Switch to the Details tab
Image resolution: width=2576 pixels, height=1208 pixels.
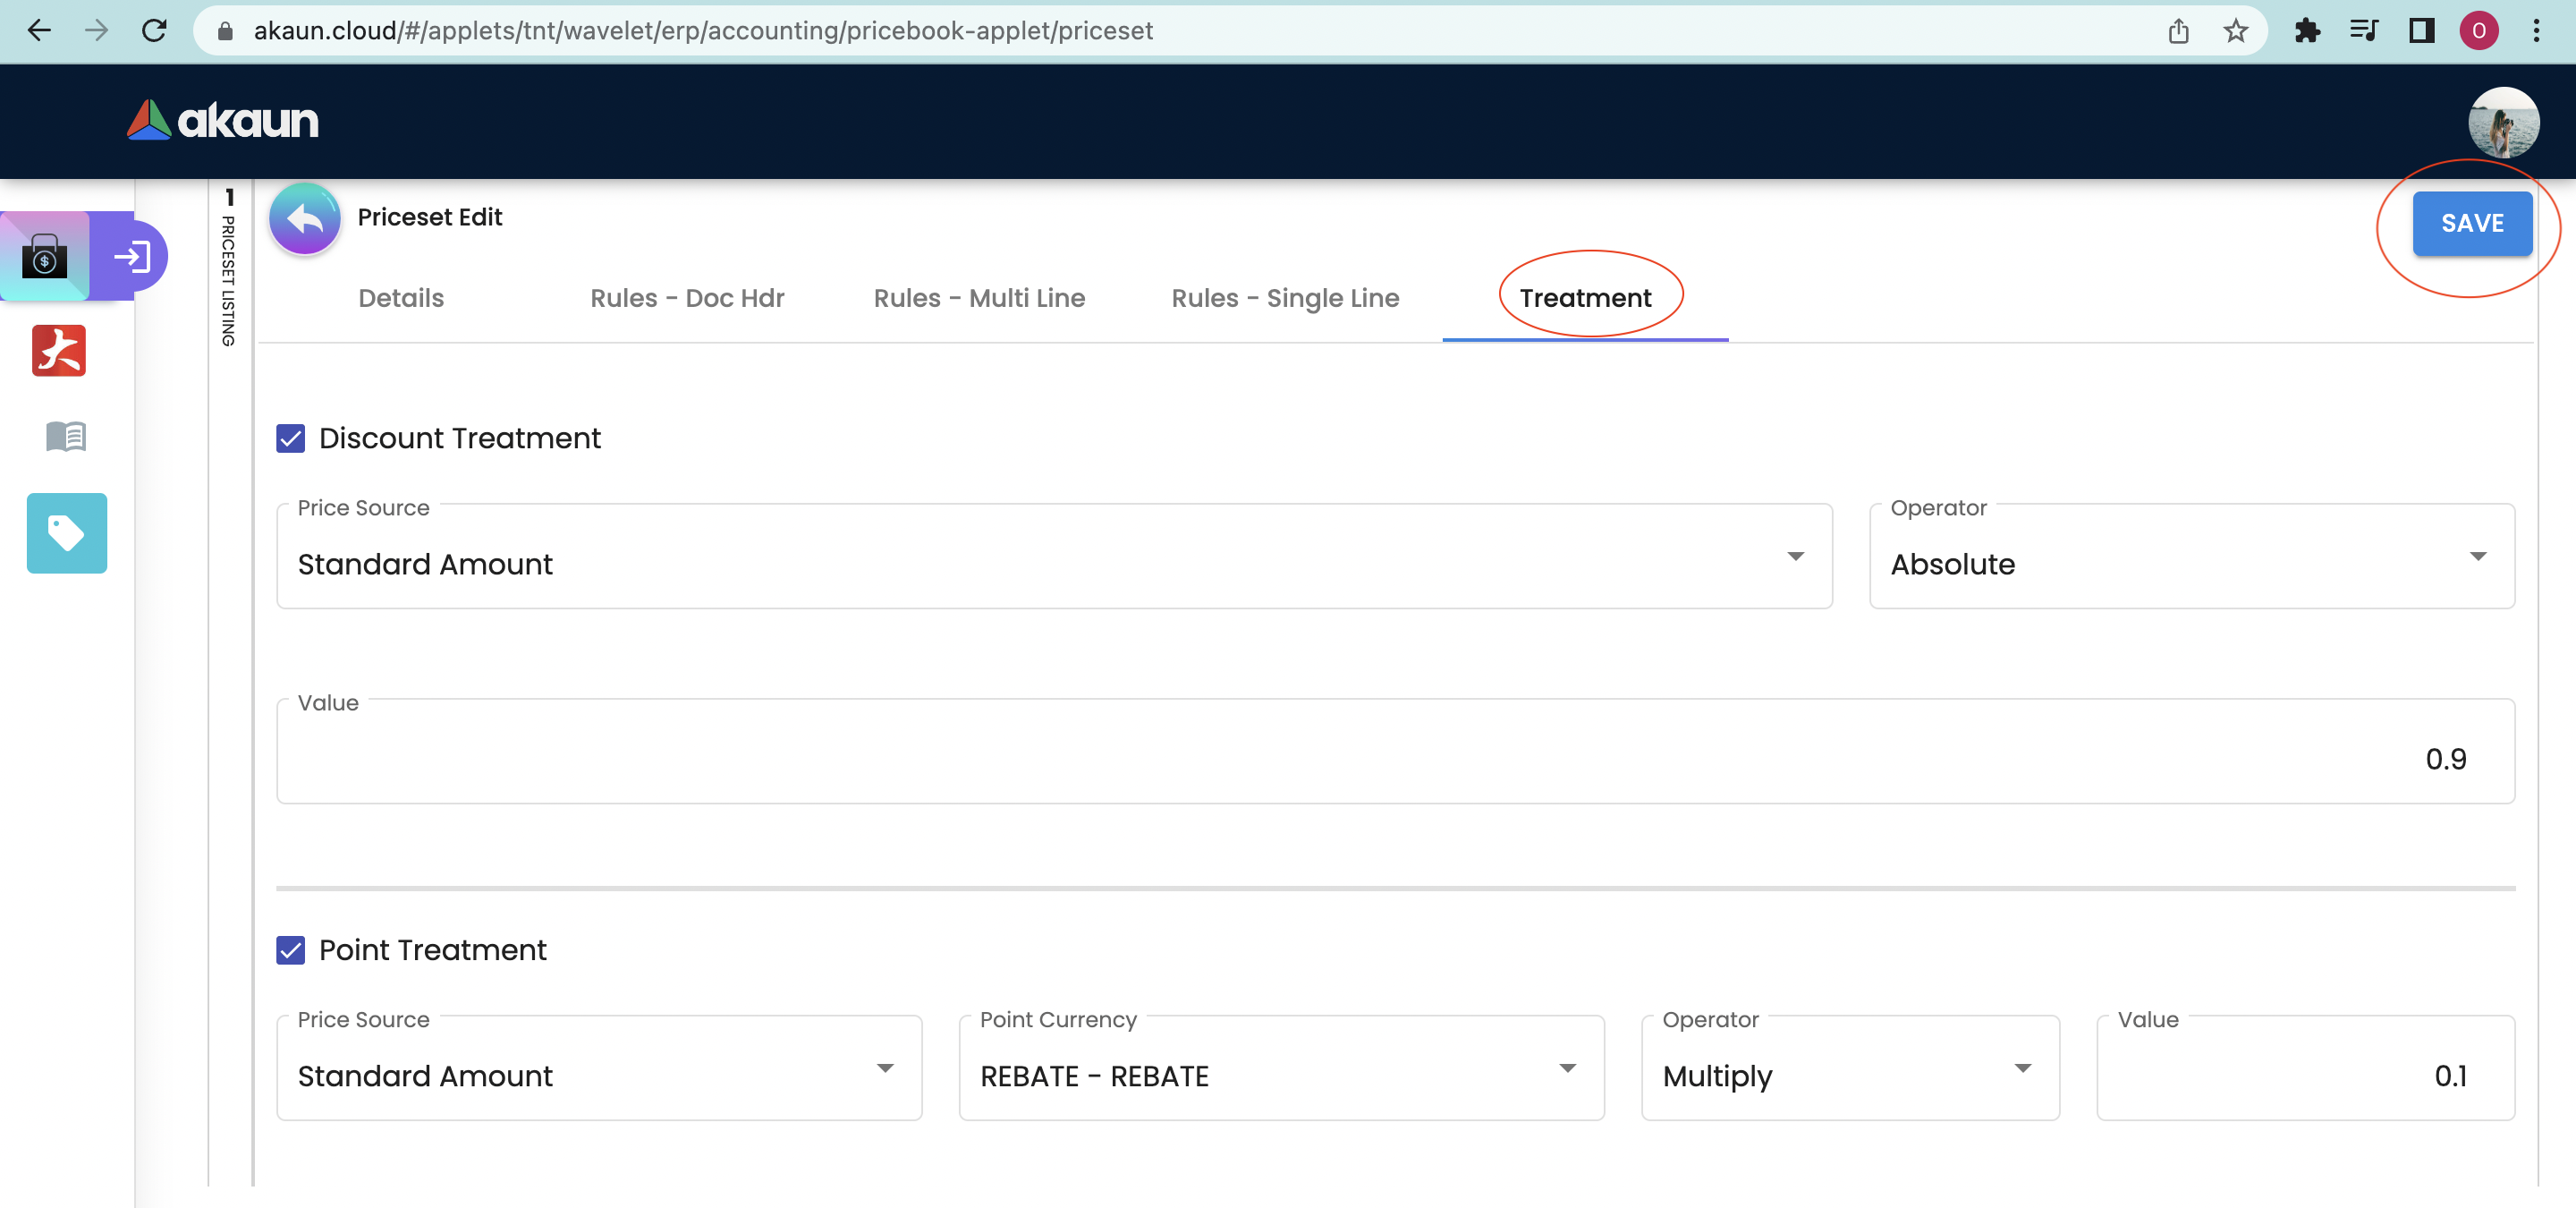point(401,298)
